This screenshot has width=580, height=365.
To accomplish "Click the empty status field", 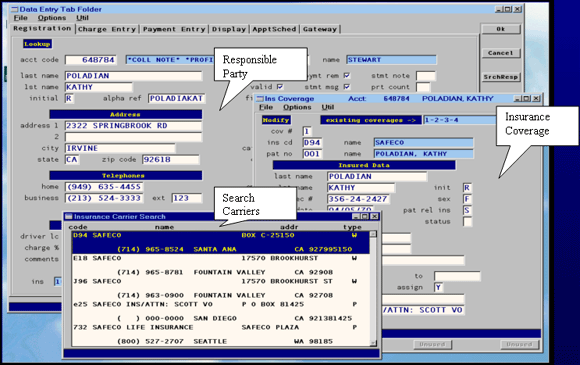I will (x=467, y=222).
